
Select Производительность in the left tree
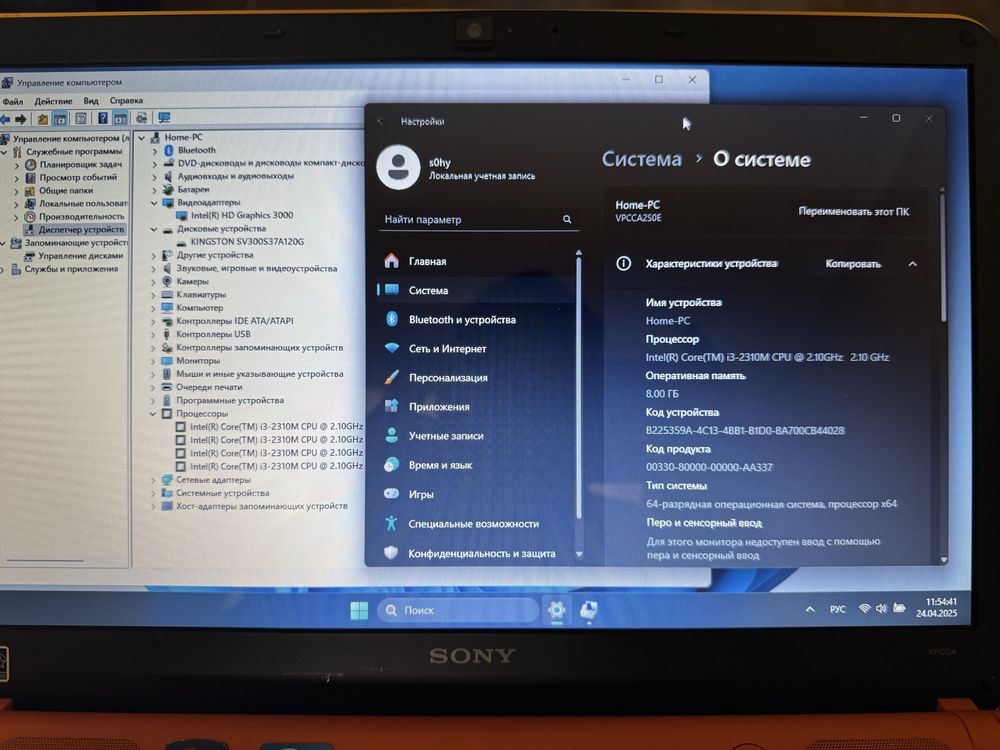pyautogui.click(x=82, y=217)
